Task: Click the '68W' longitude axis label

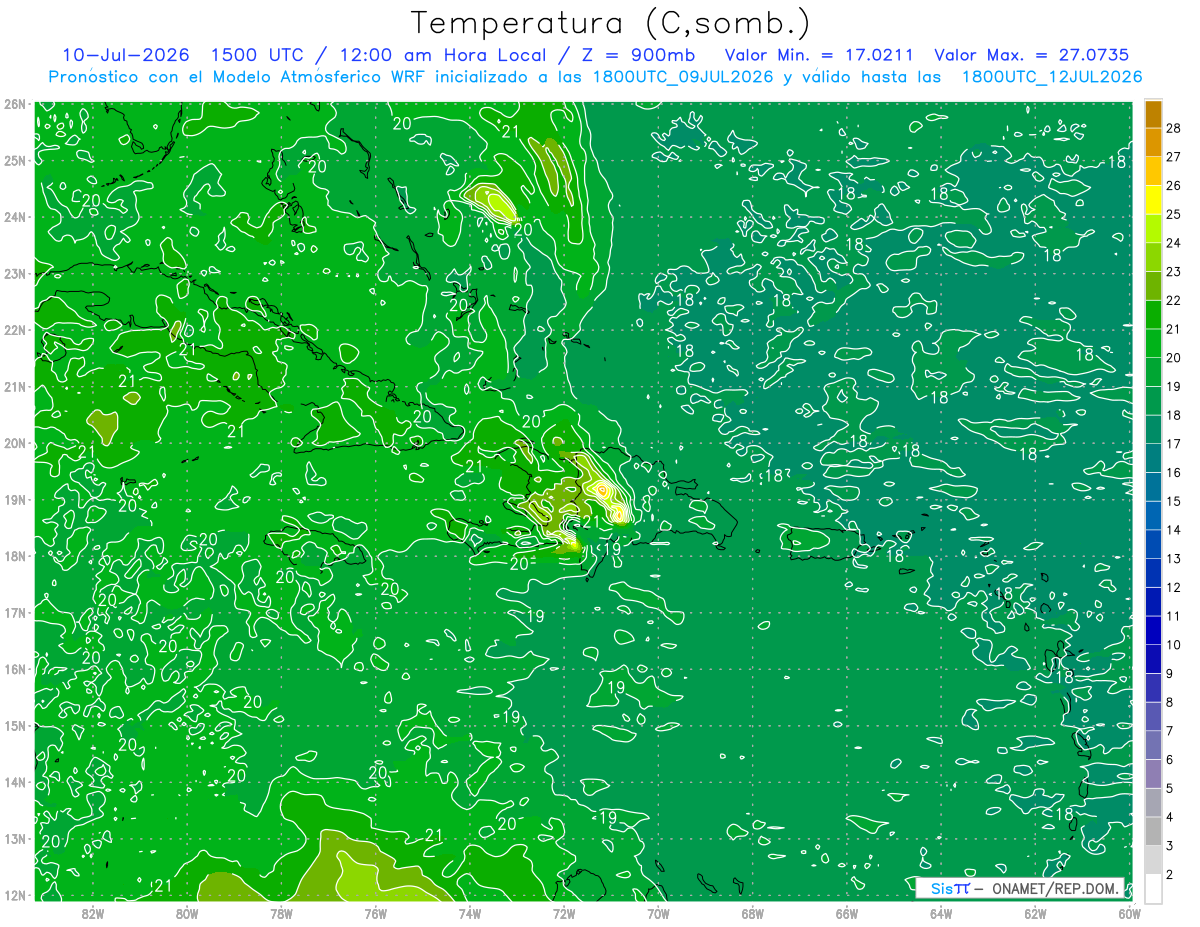Action: click(752, 913)
